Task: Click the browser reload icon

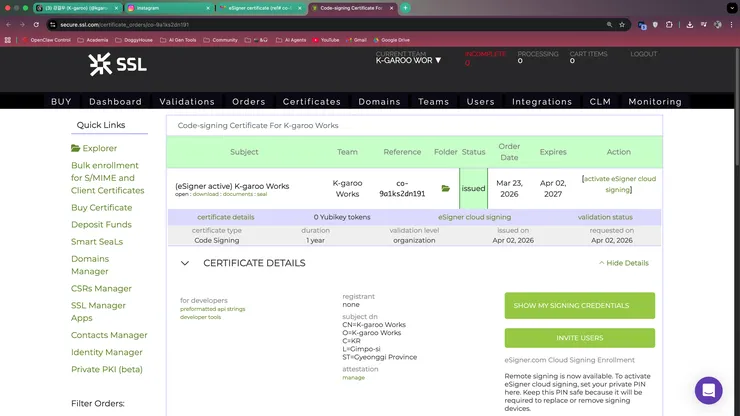Action: tap(34, 24)
